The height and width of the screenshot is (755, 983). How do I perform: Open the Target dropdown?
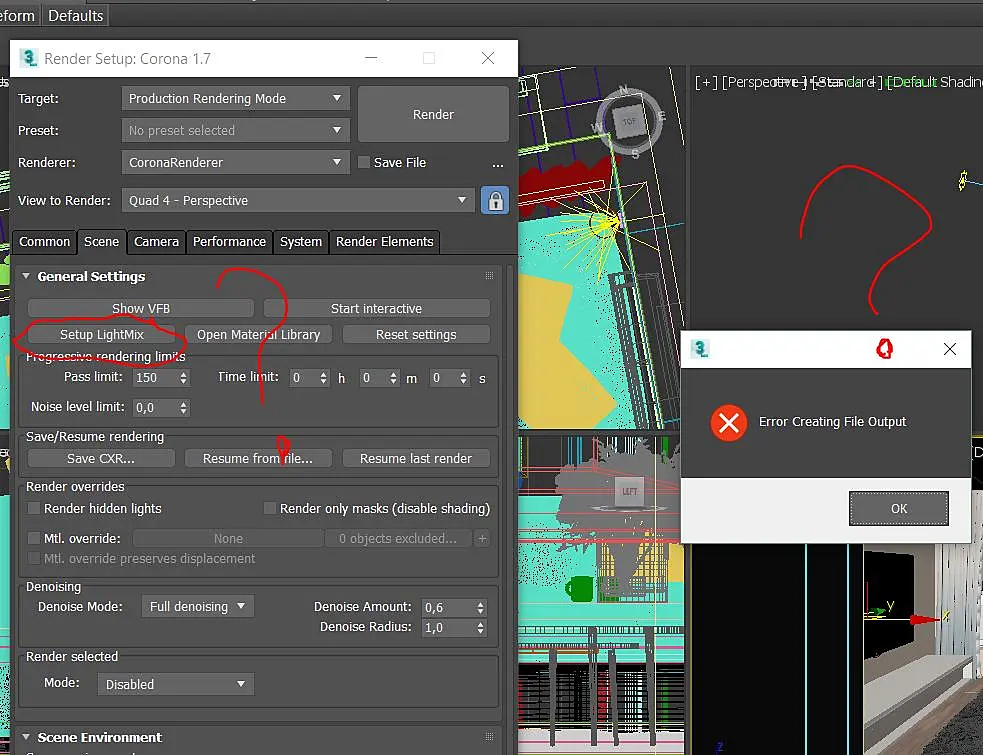click(x=235, y=98)
